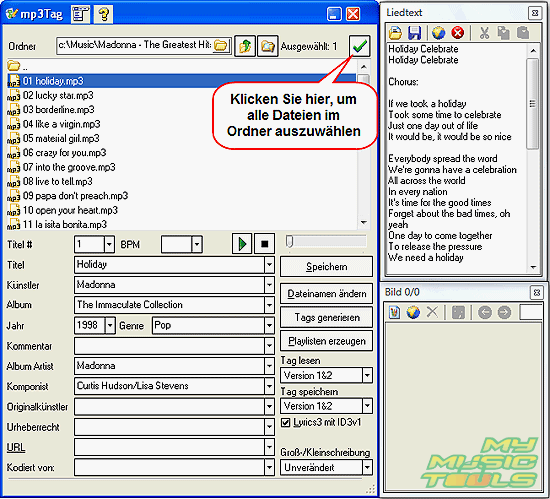550x499 pixels.
Task: Click Tags generieren button
Action: tap(326, 318)
